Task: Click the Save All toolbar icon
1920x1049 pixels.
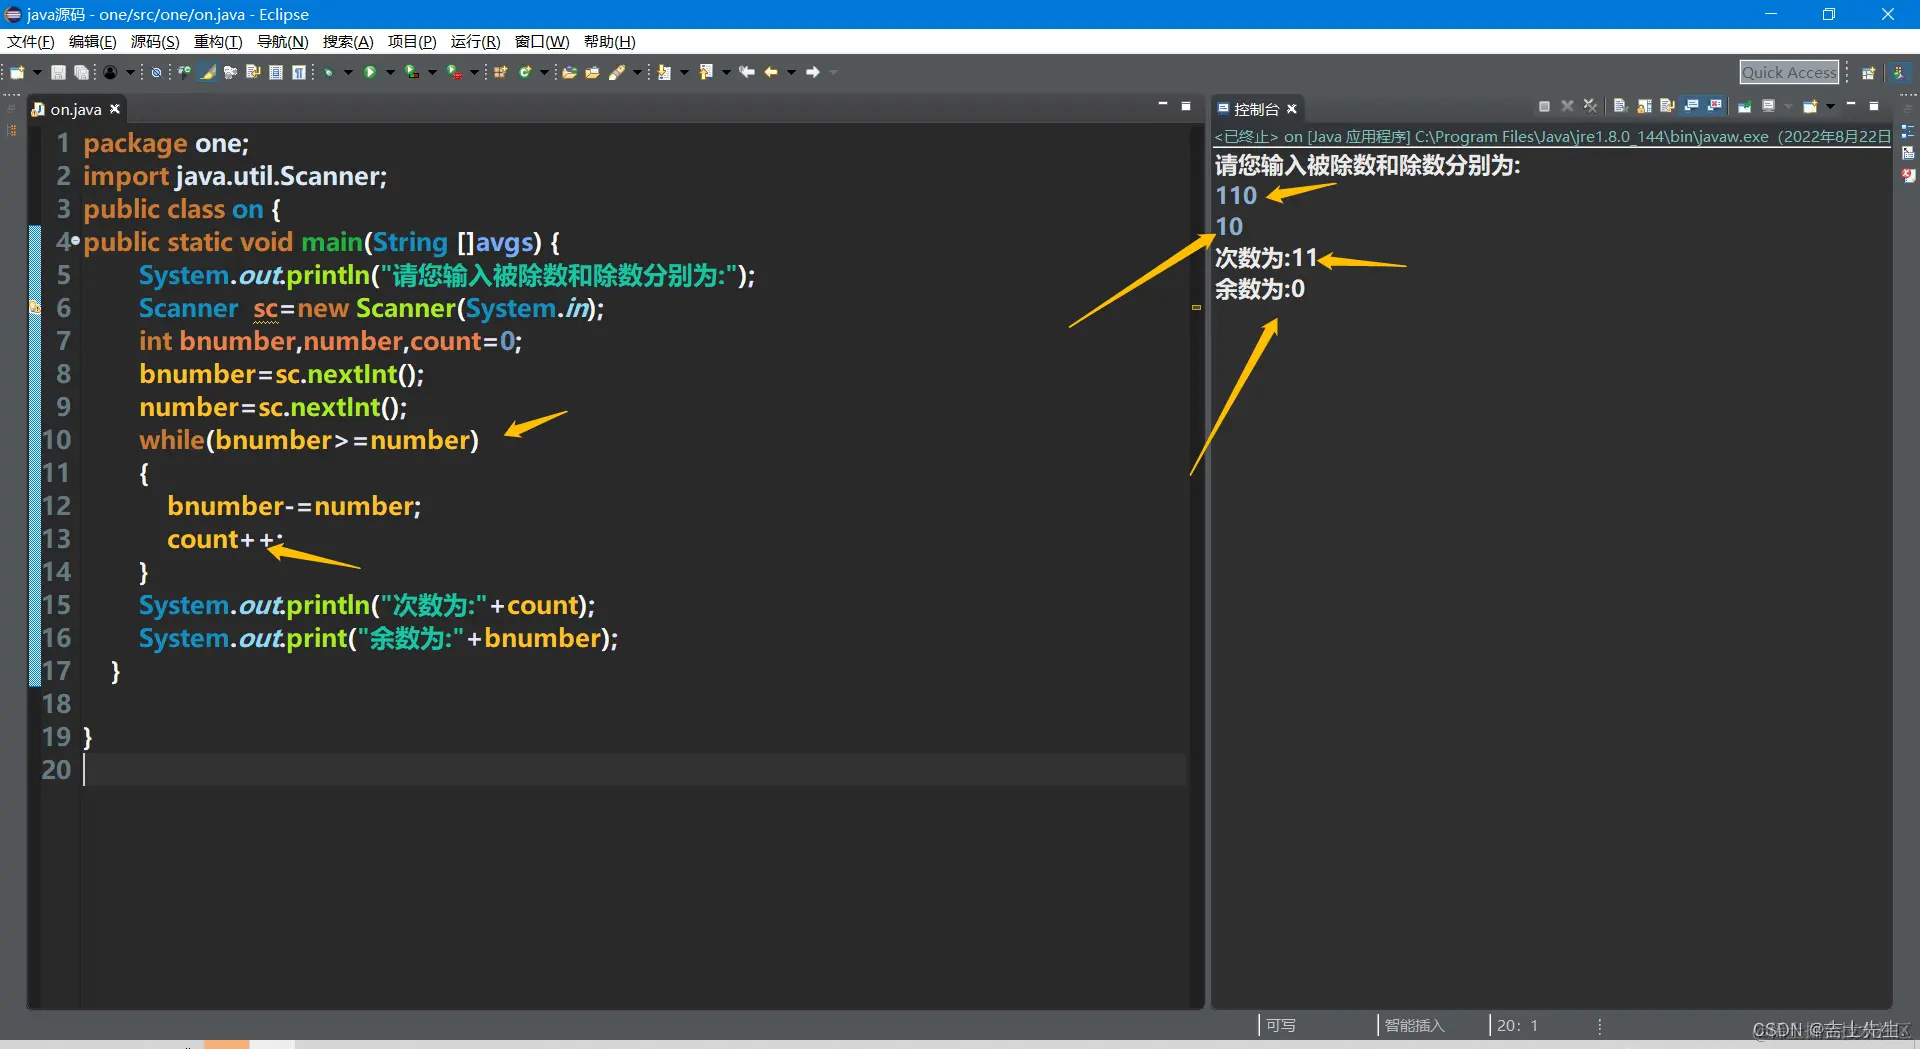Action: point(81,72)
